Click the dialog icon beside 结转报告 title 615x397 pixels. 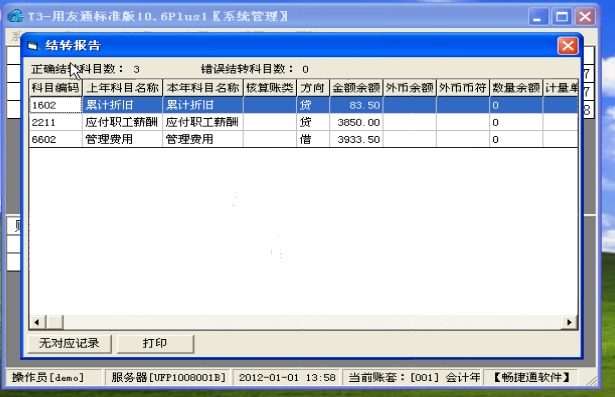[x=33, y=46]
